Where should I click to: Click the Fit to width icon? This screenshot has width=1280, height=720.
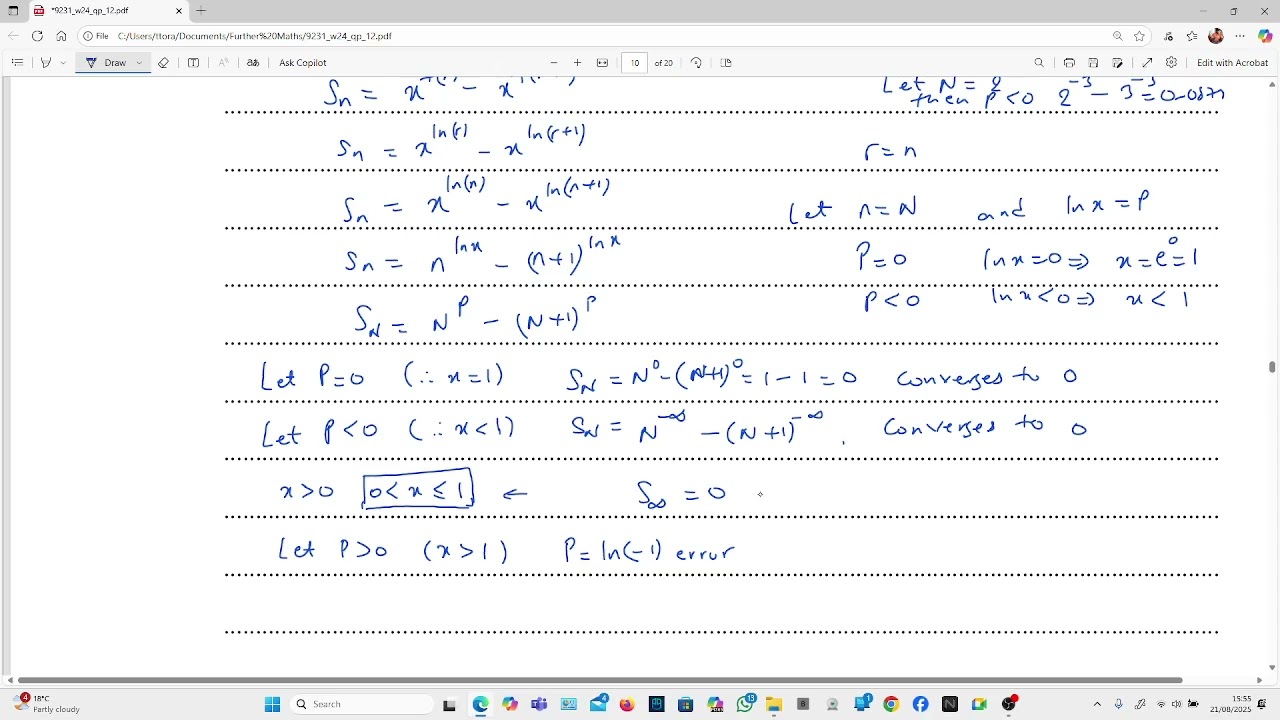pos(602,62)
